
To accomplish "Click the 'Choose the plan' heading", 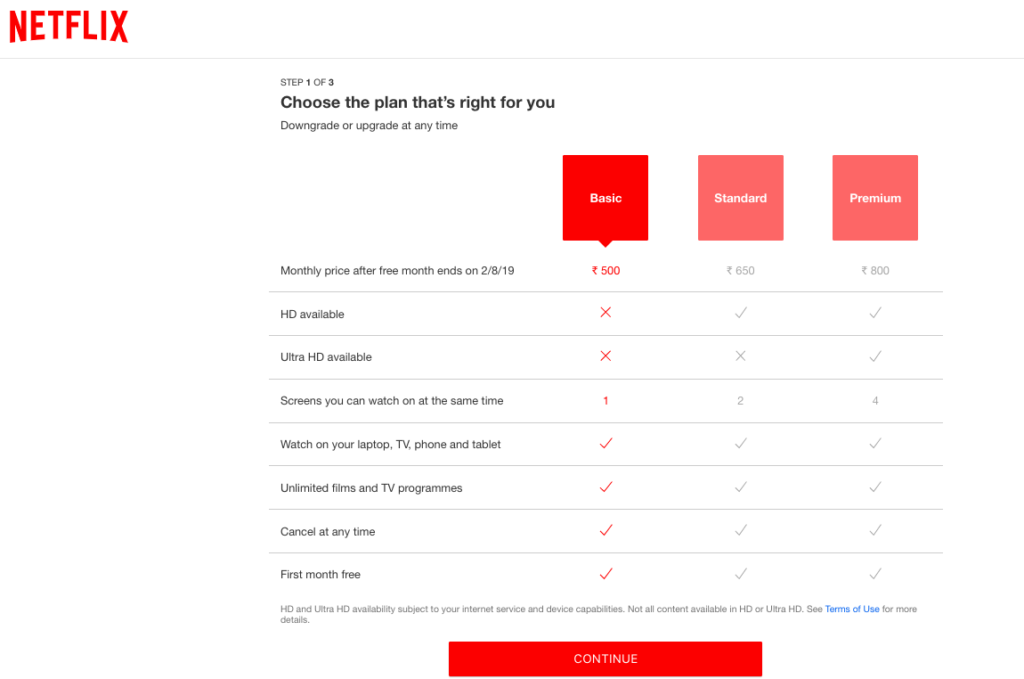I will (417, 102).
